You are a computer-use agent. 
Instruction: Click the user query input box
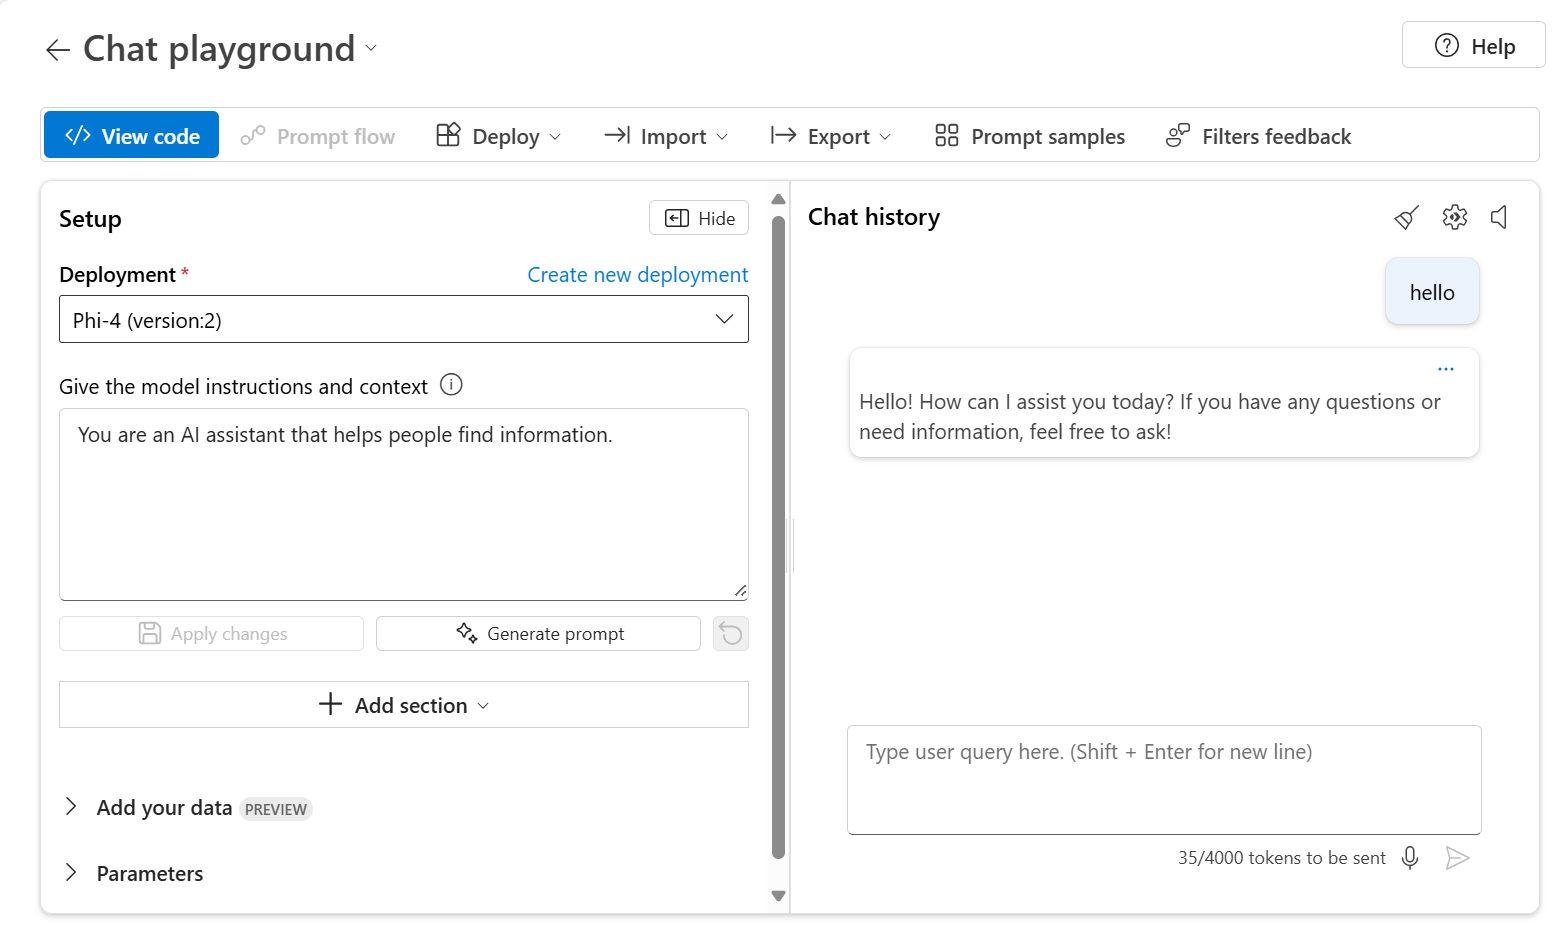pos(1164,780)
